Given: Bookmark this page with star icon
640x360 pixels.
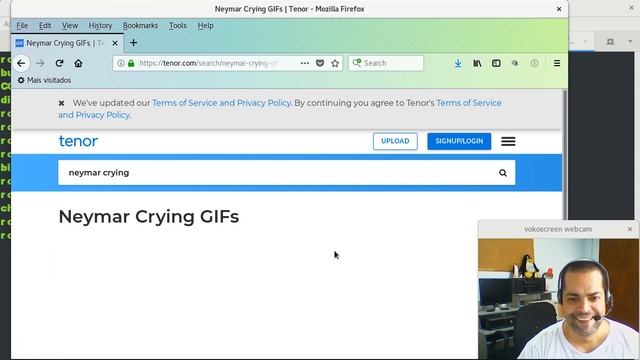Looking at the screenshot, I should [x=335, y=63].
